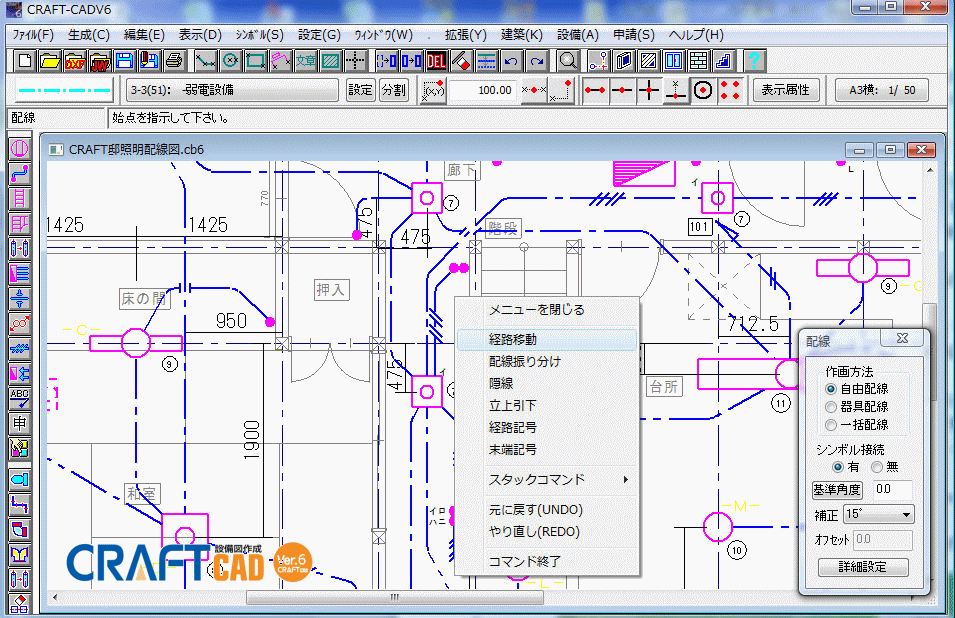Select 一括配線 drawing method
Viewport: 955px width, 618px height.
pos(857,424)
